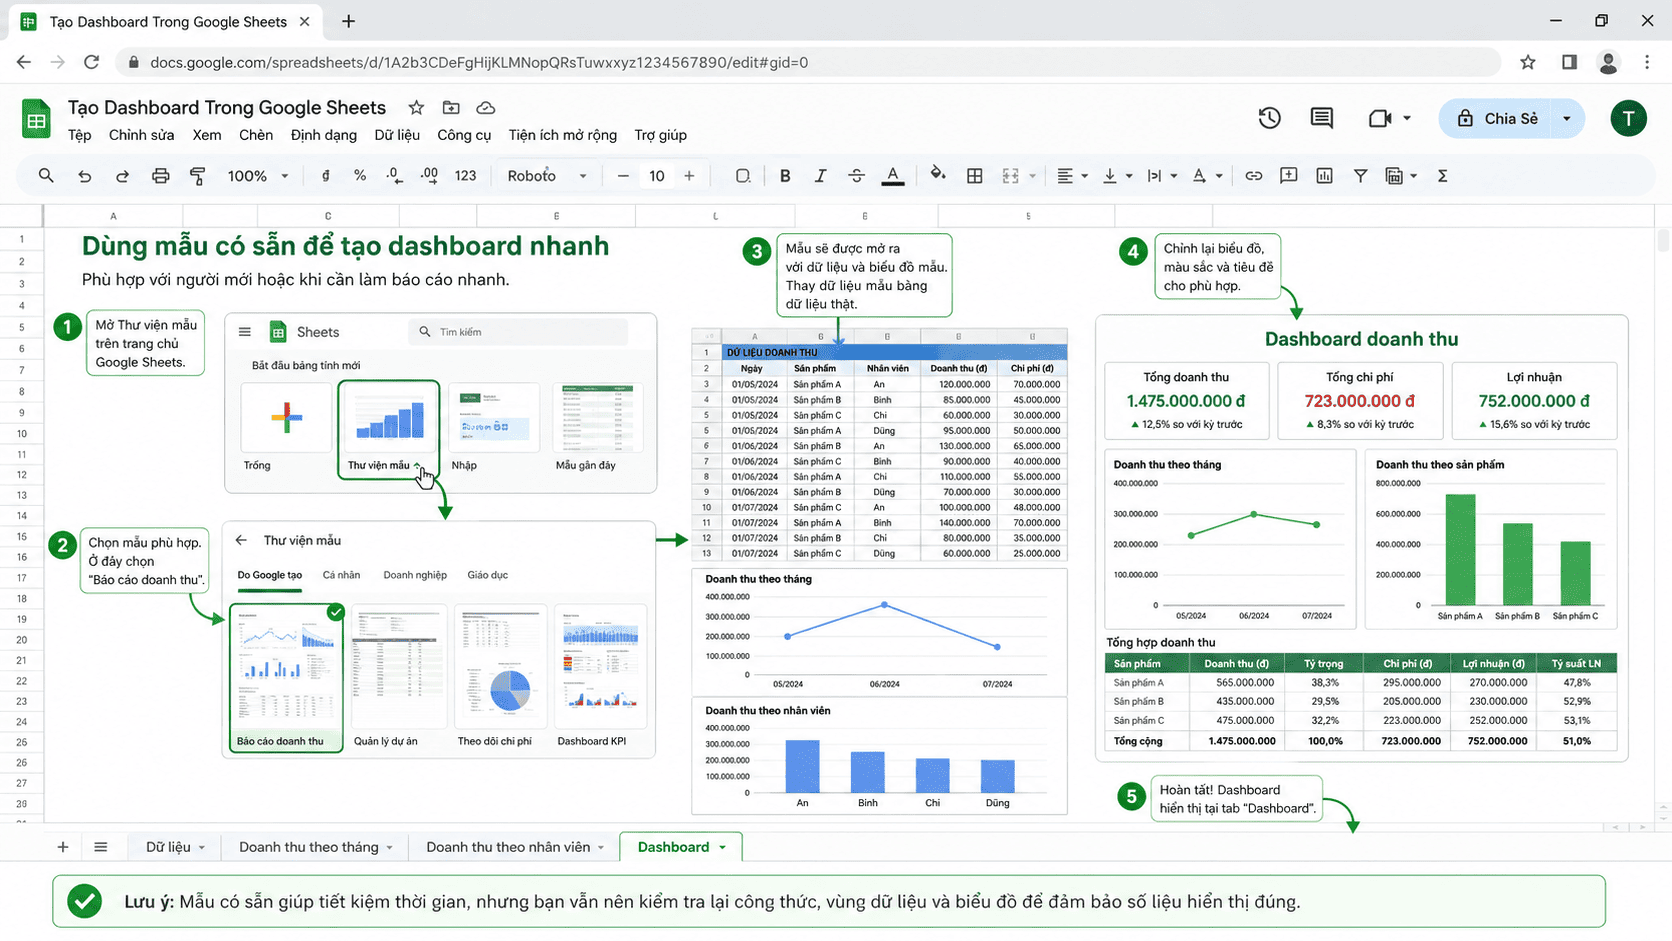Open the Tệp menu

79,135
